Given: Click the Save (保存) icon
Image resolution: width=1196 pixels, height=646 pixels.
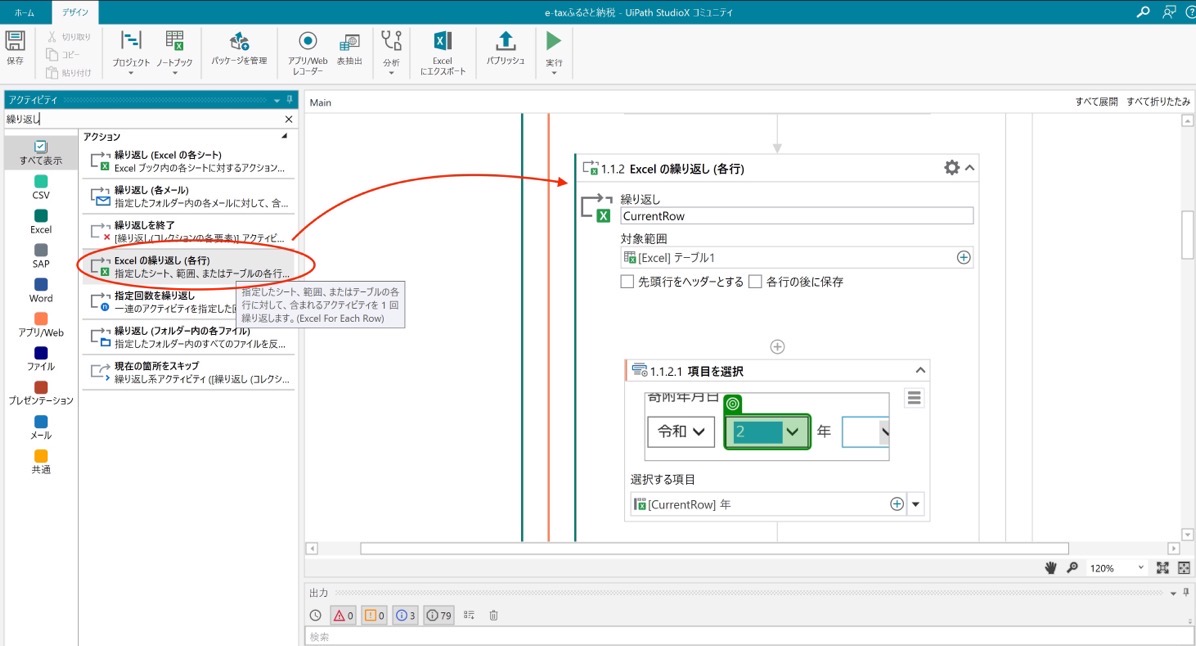Looking at the screenshot, I should coord(14,49).
